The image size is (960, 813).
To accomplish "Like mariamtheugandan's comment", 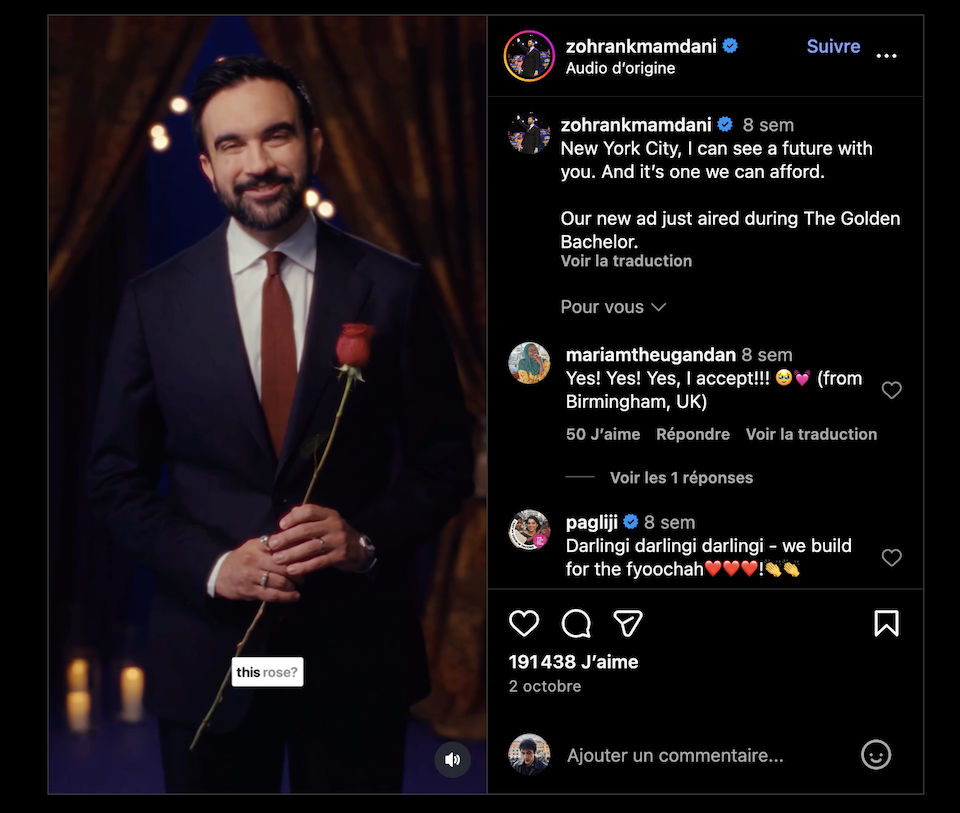I will click(x=891, y=390).
